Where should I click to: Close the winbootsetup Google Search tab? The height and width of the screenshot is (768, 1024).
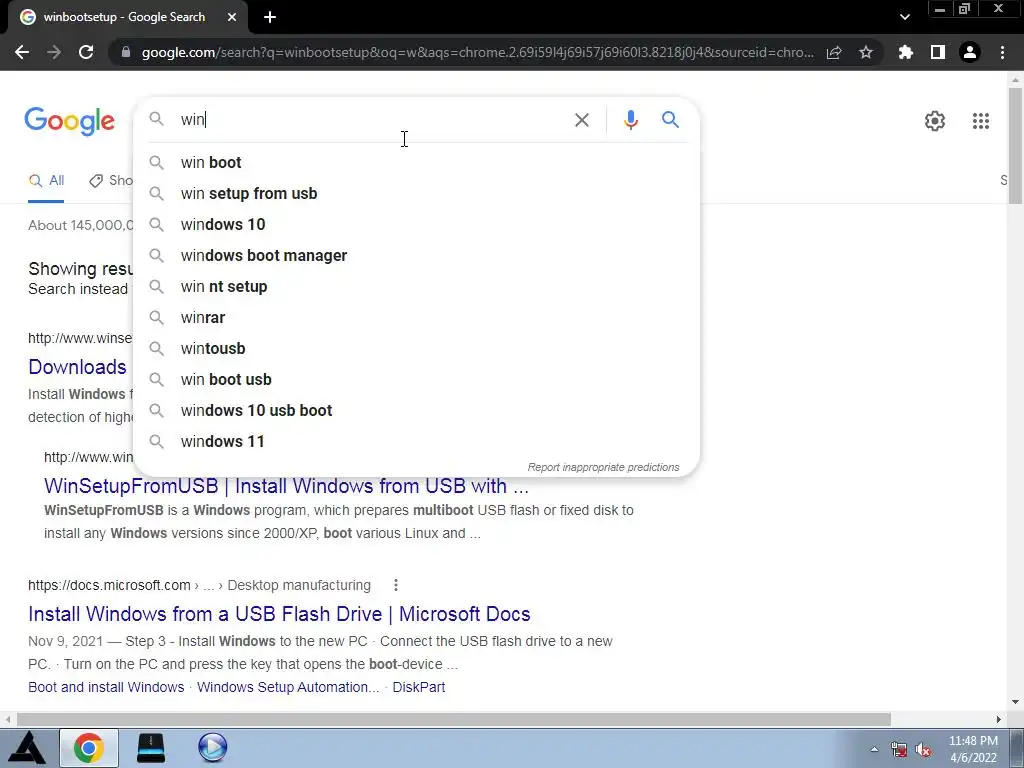[x=232, y=17]
